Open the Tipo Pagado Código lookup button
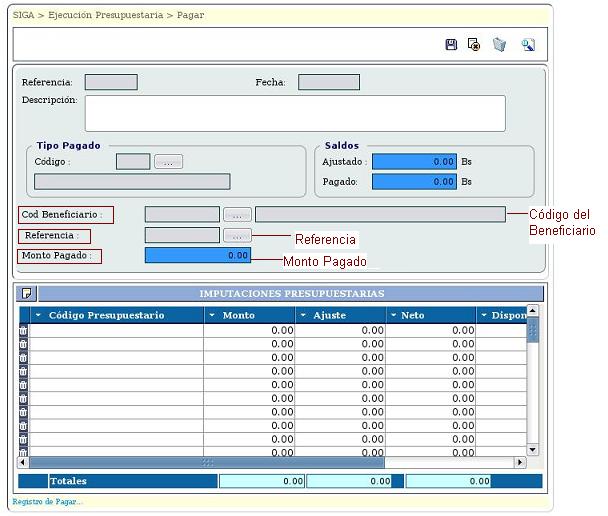 (168, 162)
